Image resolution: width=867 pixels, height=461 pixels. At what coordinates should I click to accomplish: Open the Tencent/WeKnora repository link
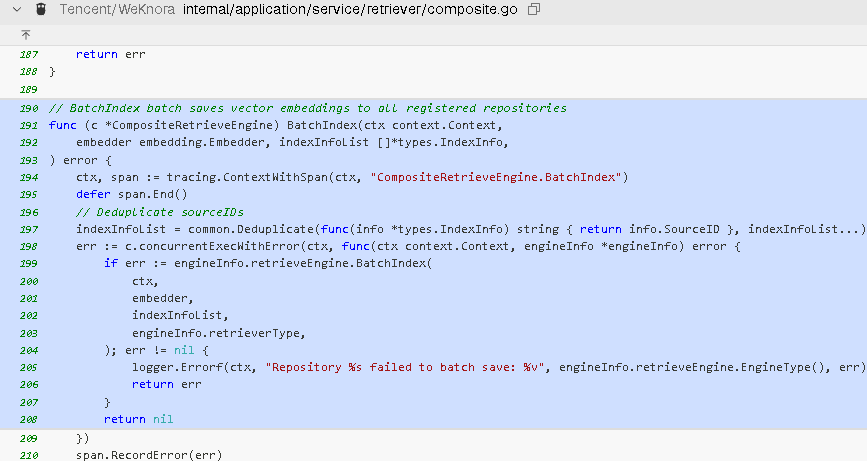pyautogui.click(x=117, y=9)
